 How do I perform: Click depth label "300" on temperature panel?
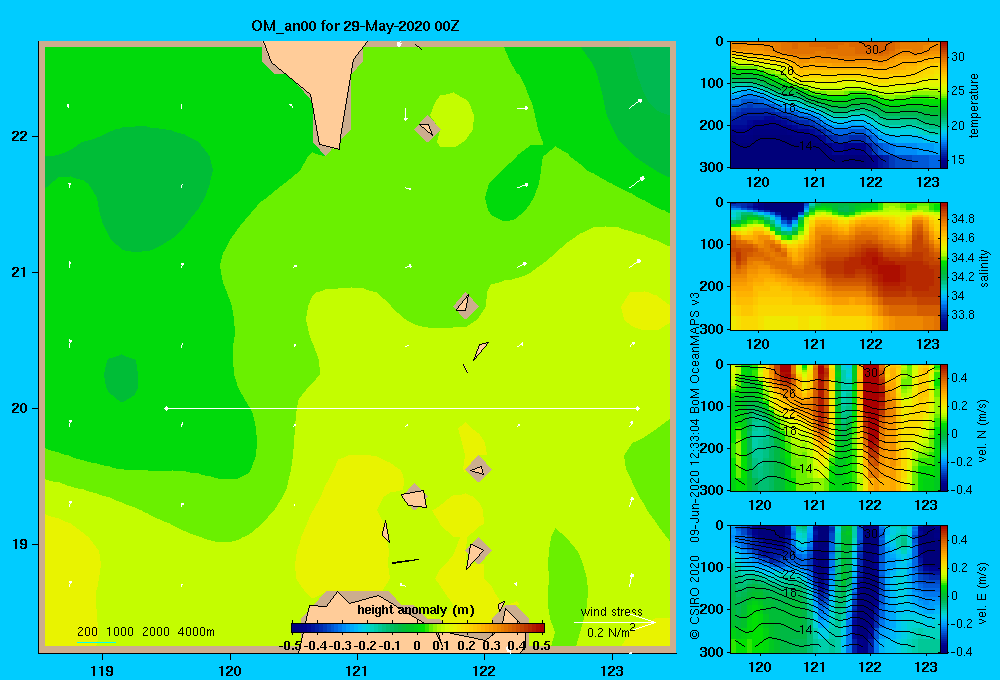[x=712, y=167]
